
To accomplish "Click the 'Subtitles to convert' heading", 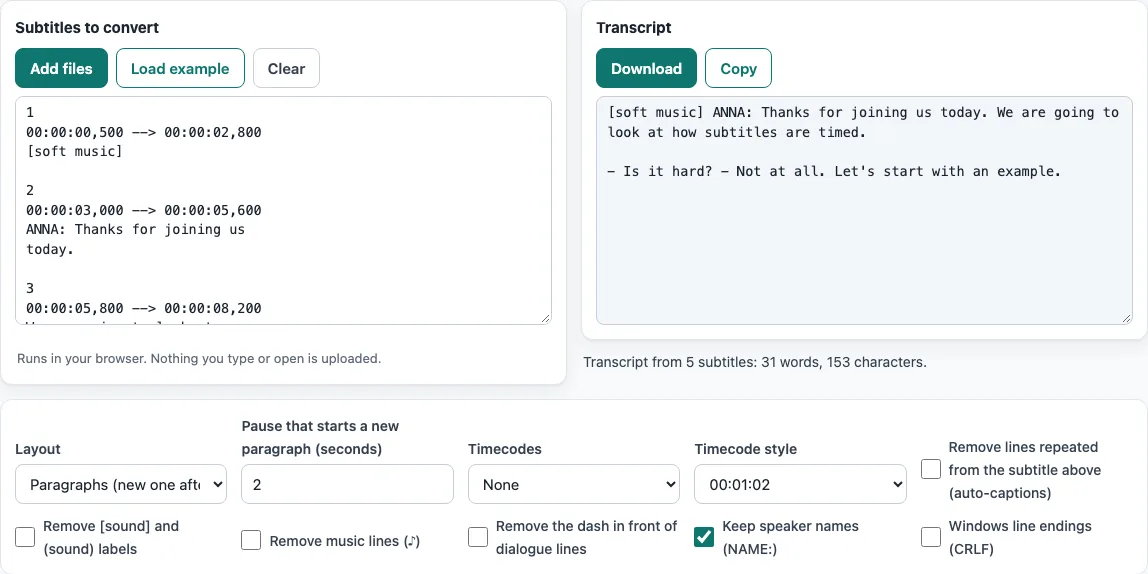I will point(87,28).
